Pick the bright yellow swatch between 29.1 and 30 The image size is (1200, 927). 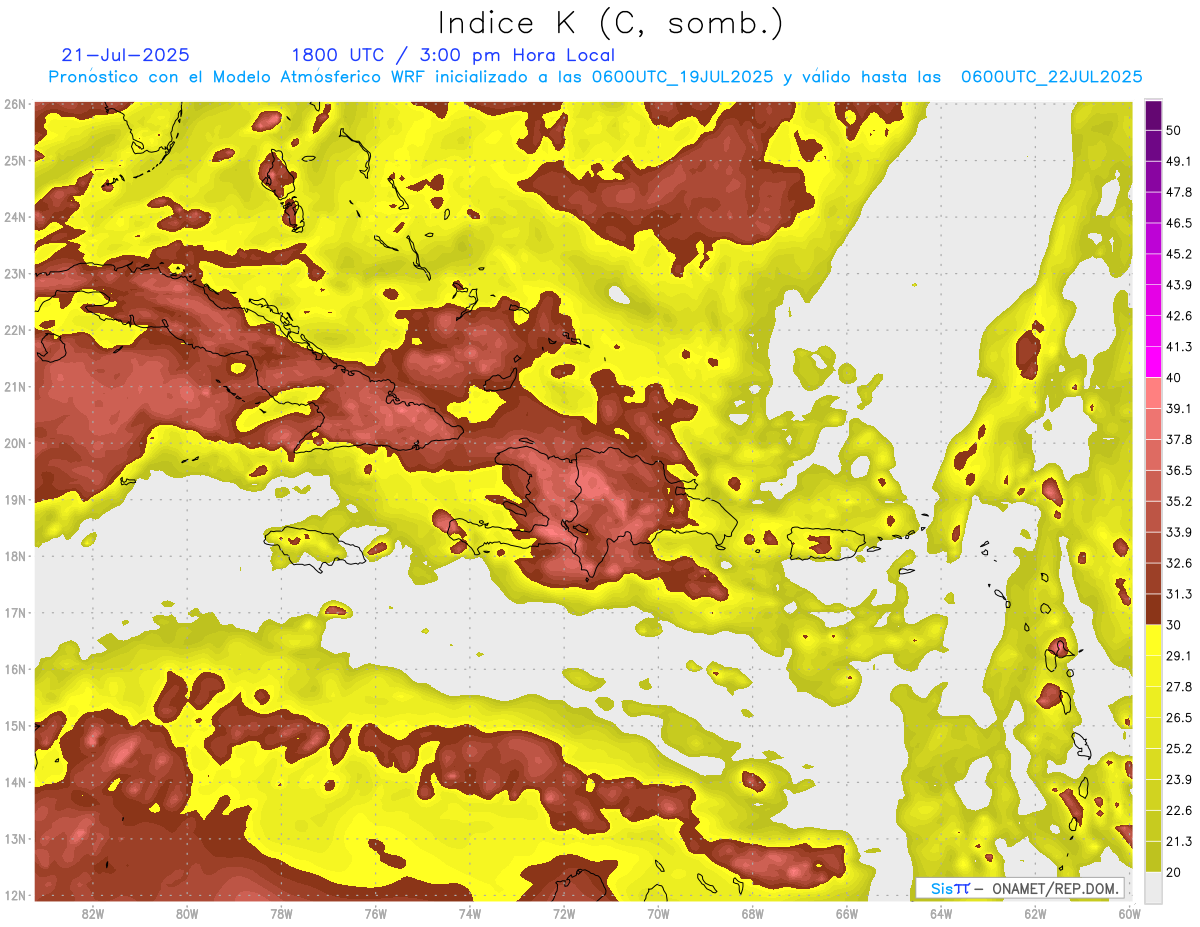click(1153, 641)
